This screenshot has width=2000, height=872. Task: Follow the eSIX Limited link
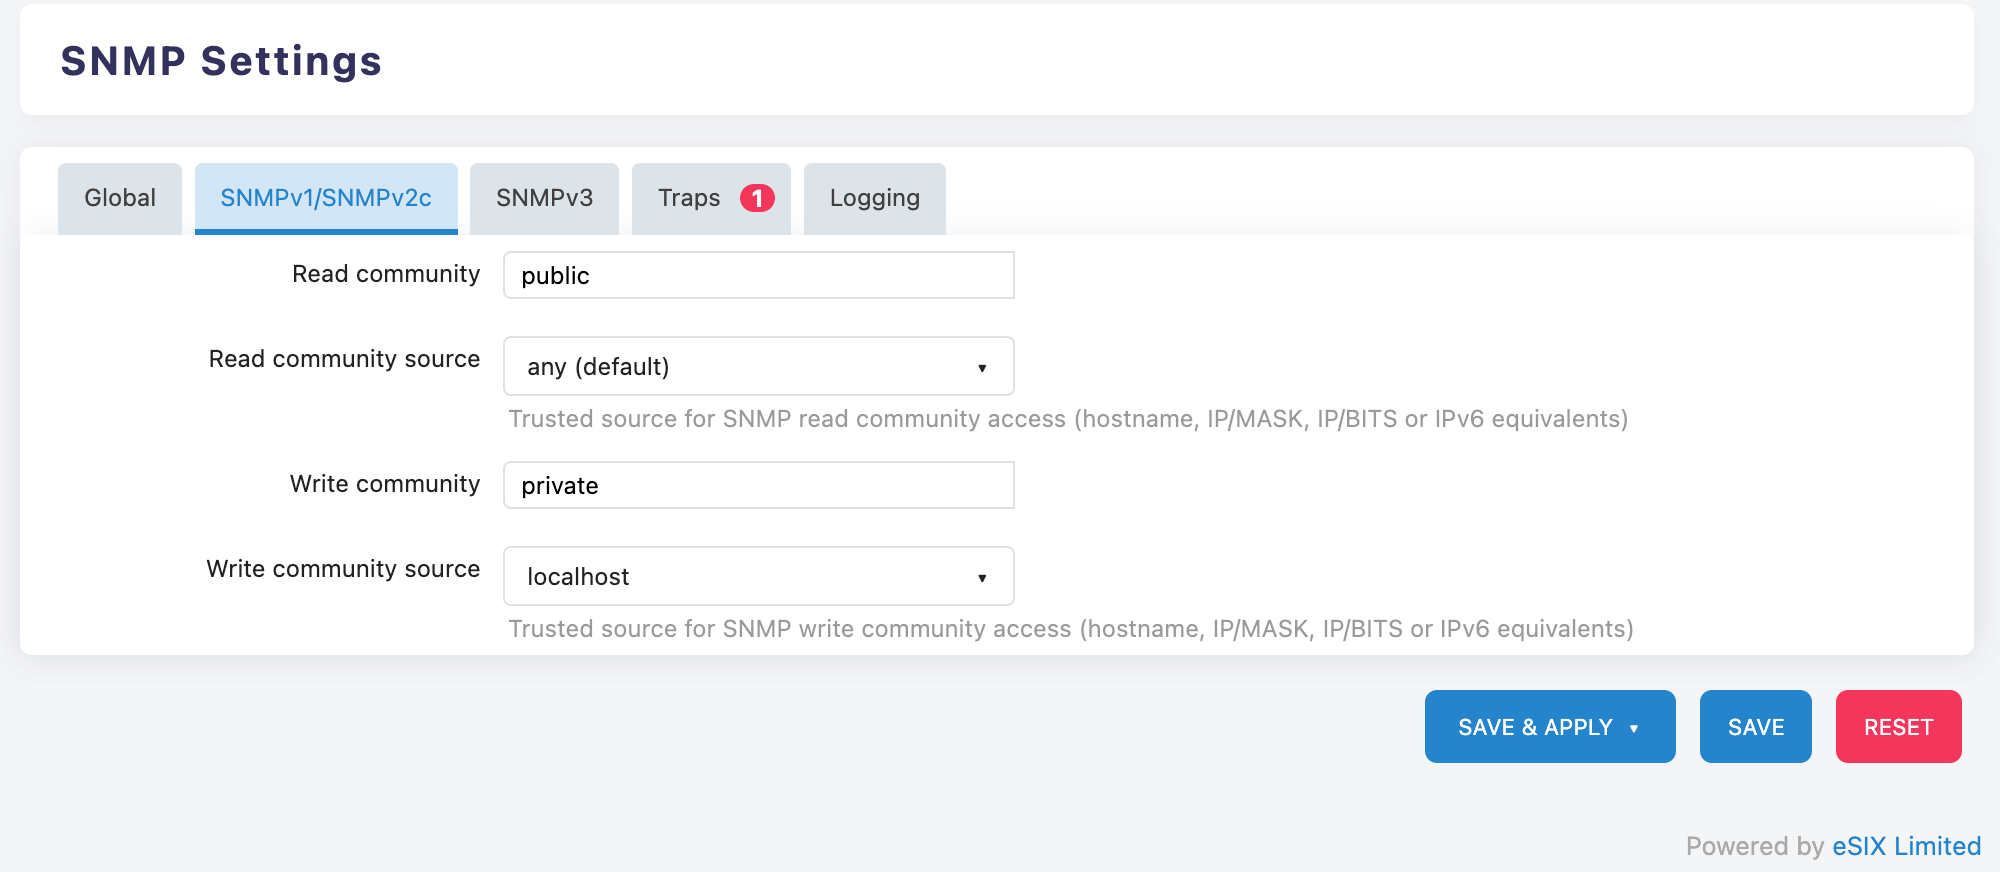click(x=1906, y=846)
